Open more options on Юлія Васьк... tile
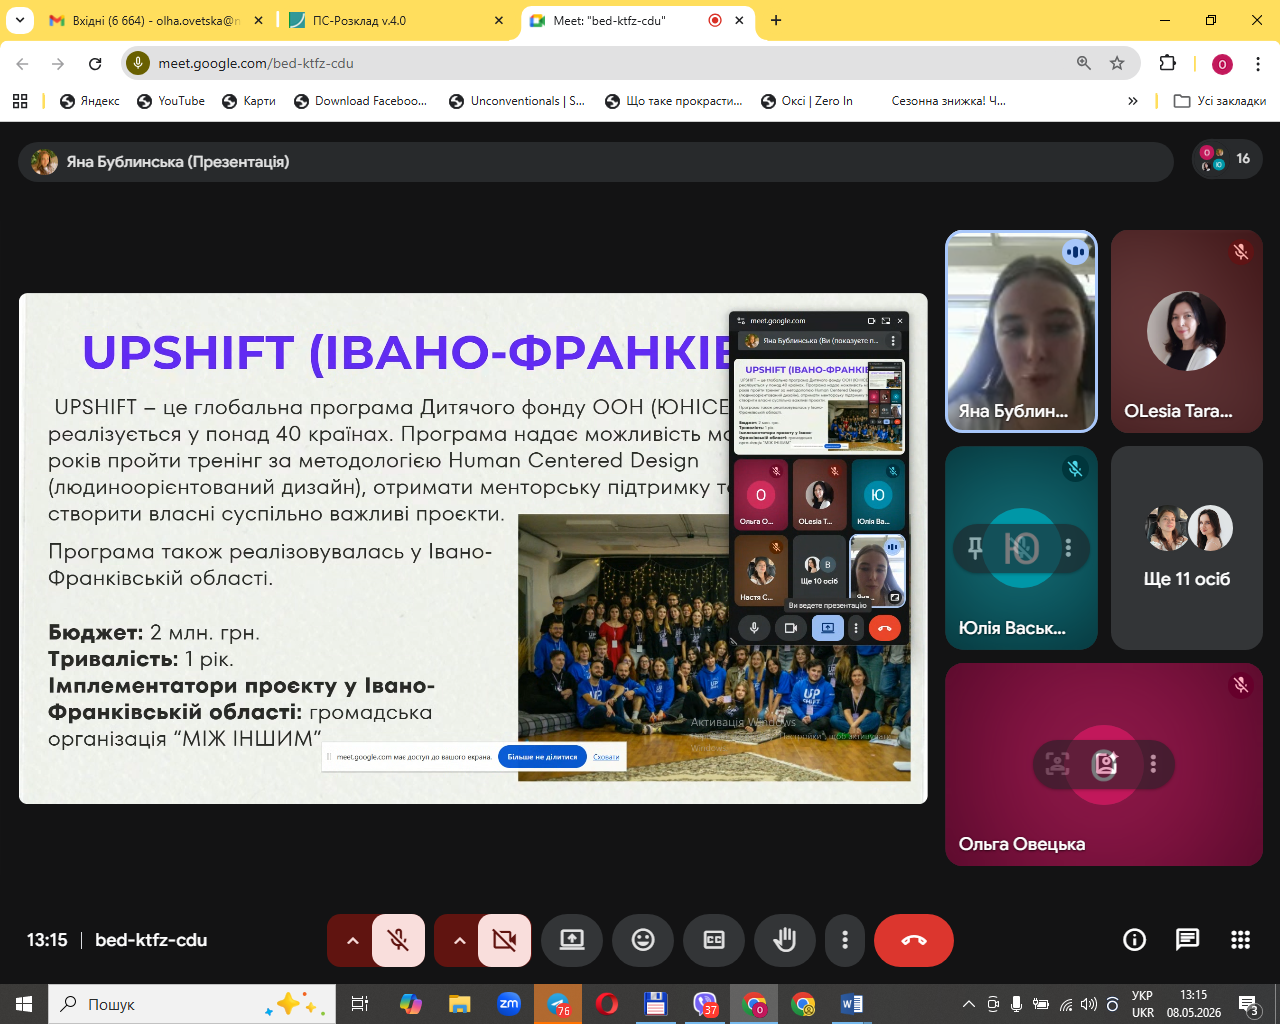The image size is (1280, 1024). [x=1068, y=548]
